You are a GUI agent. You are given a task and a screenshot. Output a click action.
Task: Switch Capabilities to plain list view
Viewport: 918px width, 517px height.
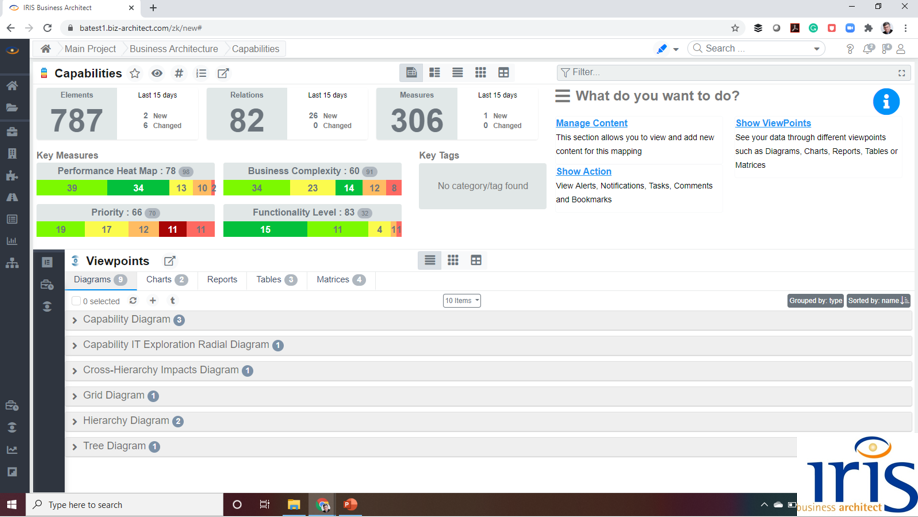pyautogui.click(x=457, y=73)
